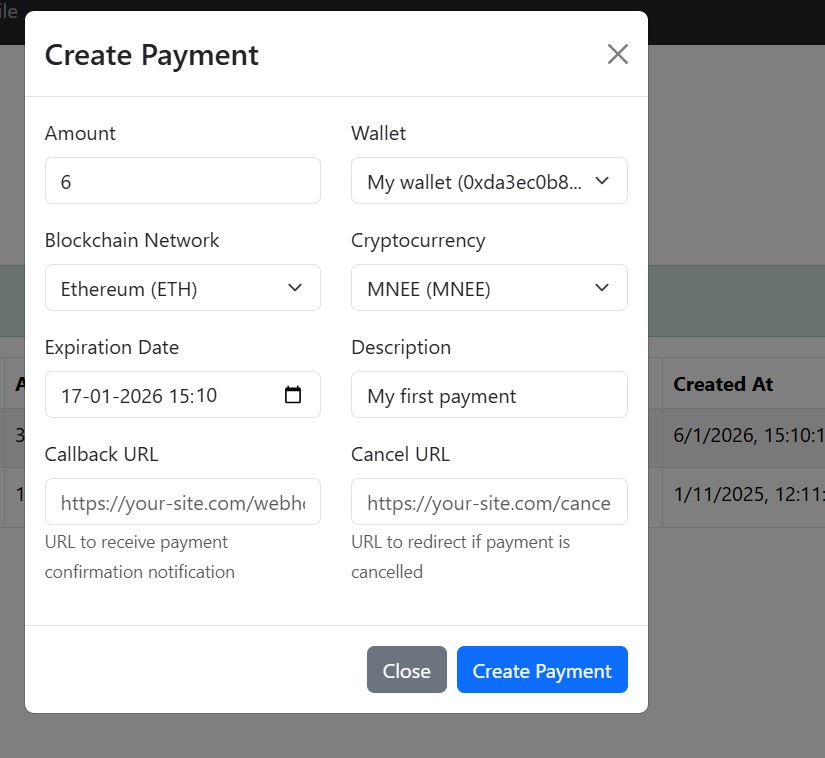Viewport: 825px width, 758px height.
Task: Click into the Callback URL input
Action: pos(183,502)
